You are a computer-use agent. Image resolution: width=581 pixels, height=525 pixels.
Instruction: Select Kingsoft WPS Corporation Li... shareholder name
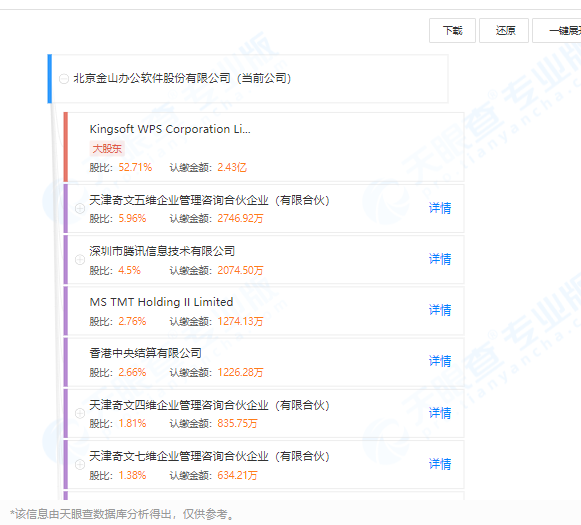click(170, 129)
